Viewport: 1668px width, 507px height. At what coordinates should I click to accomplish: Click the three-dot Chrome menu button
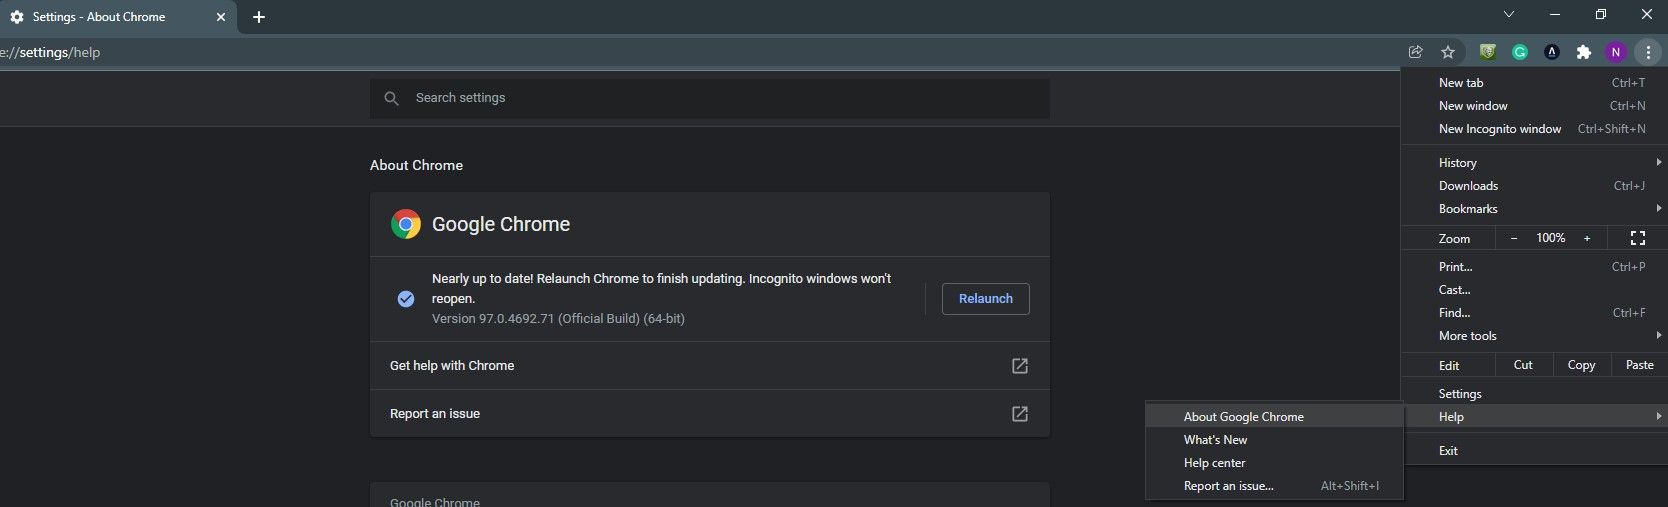[1648, 52]
